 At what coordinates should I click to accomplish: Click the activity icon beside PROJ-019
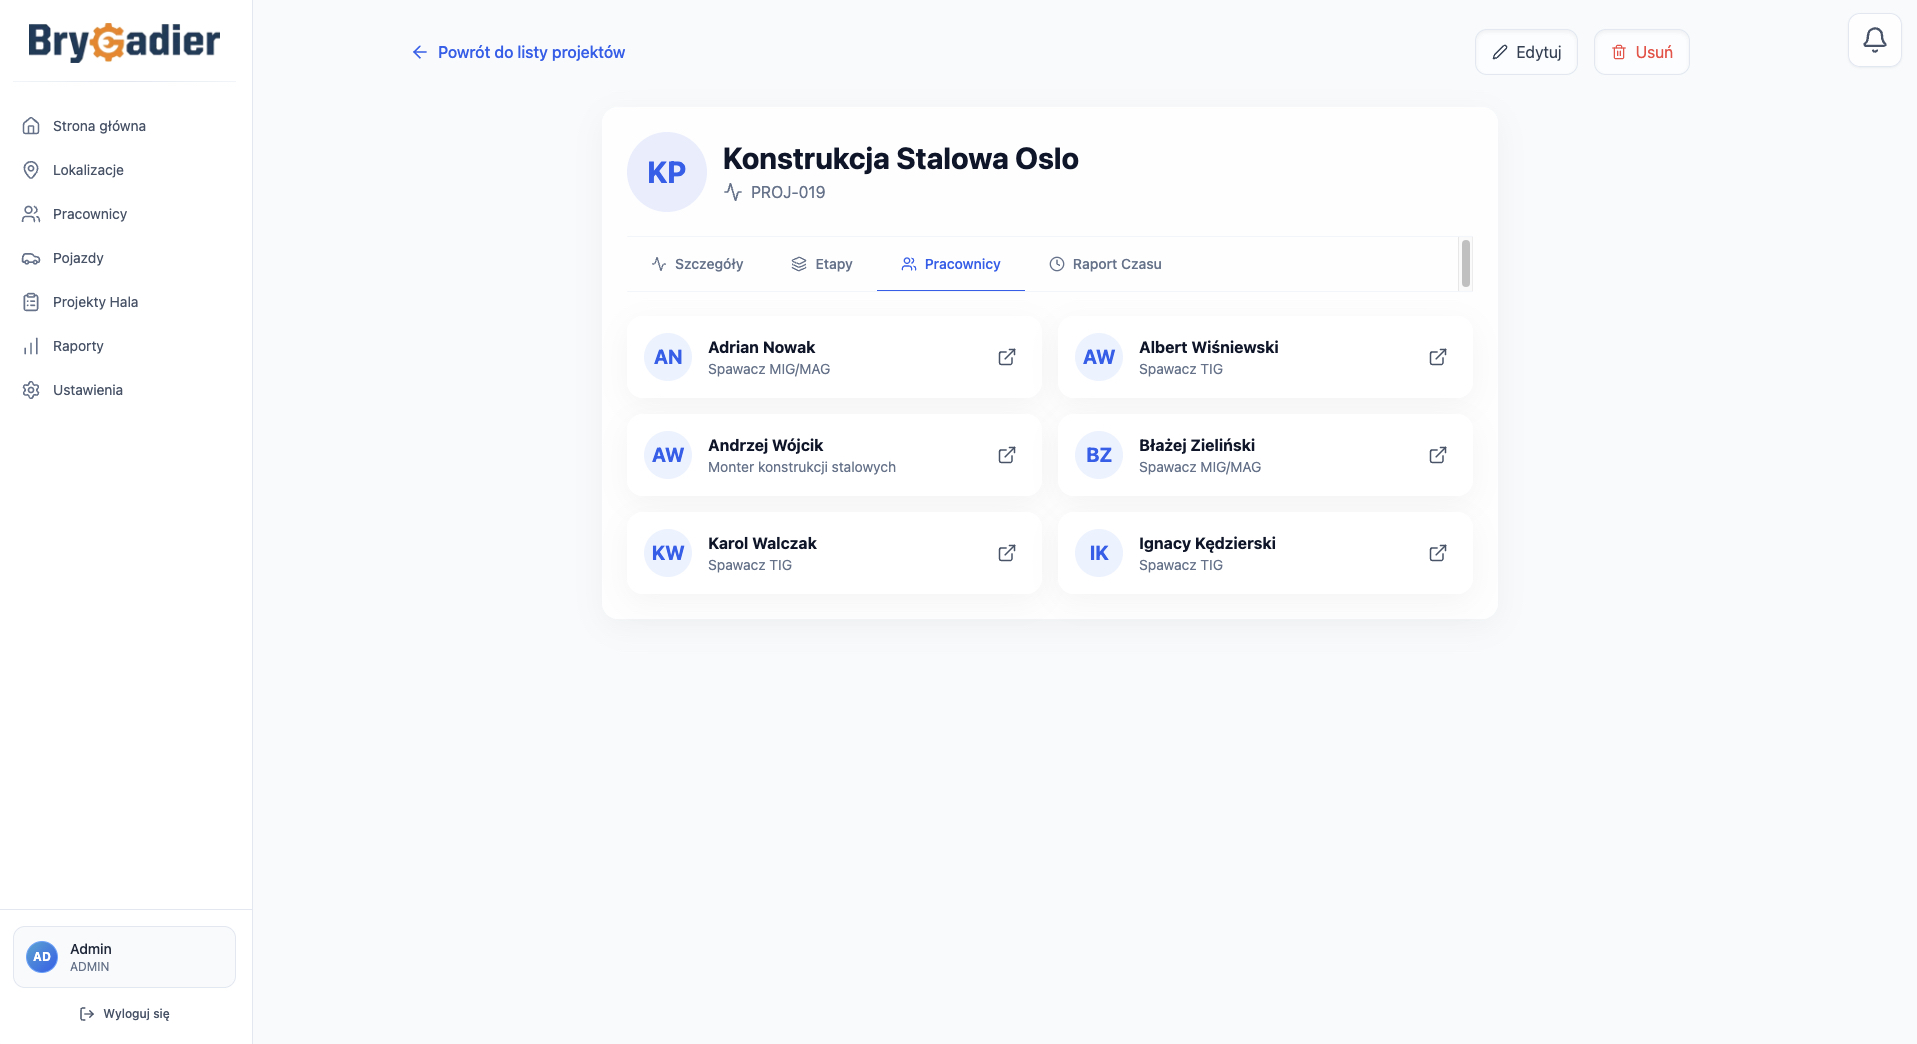point(733,192)
